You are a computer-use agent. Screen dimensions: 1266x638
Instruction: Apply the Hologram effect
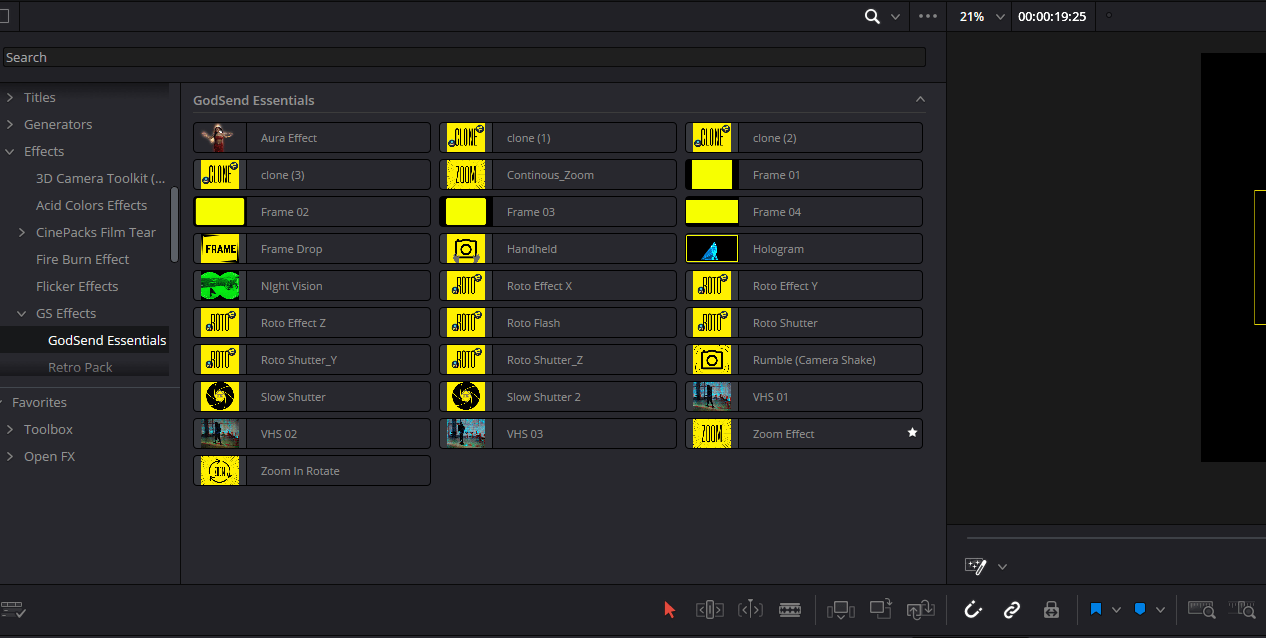(803, 248)
